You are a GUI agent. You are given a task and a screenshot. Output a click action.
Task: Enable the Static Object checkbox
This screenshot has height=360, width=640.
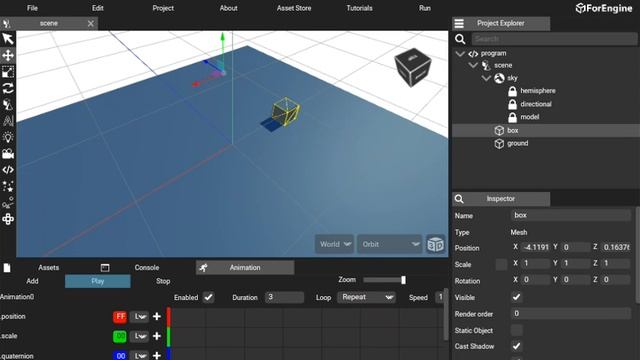pos(516,330)
